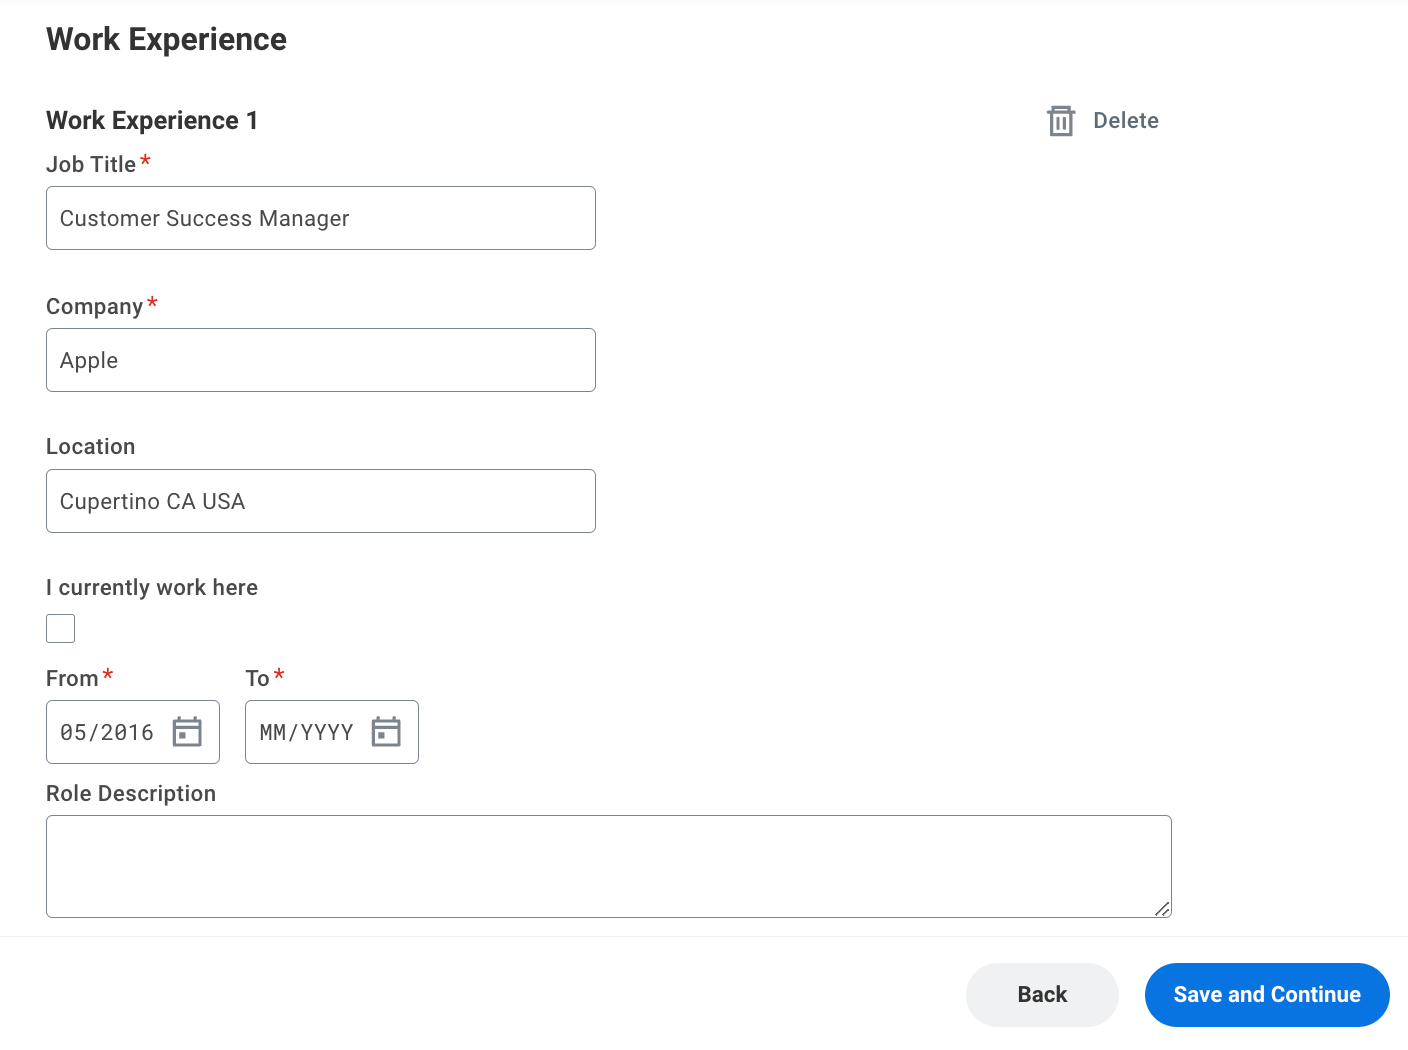
Task: Click the trash can Delete icon
Action: click(1060, 121)
